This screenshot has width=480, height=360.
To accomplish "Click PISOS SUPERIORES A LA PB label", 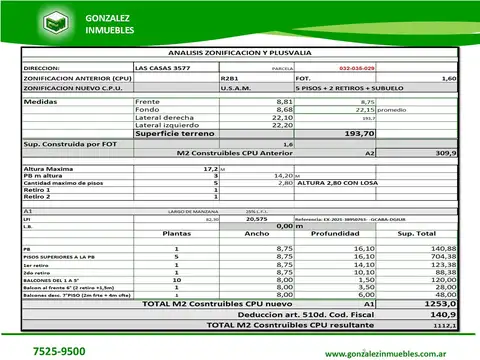I will tap(59, 257).
